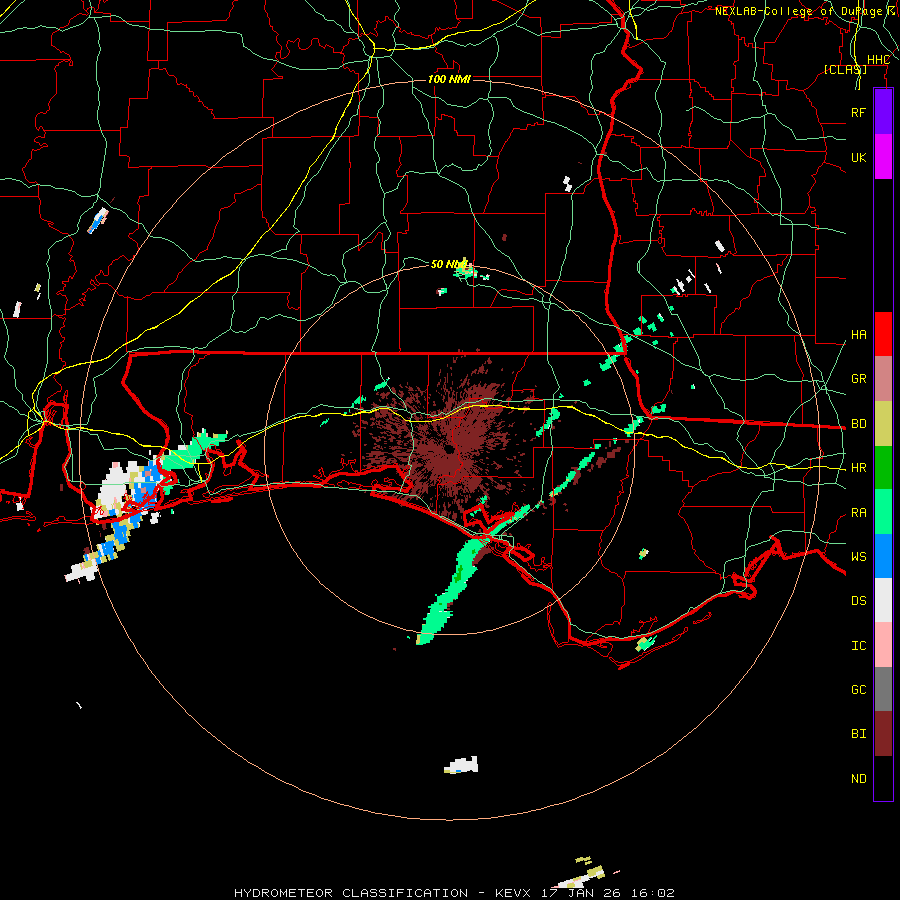
Task: Click the "HA" legend label
Action: [858, 334]
